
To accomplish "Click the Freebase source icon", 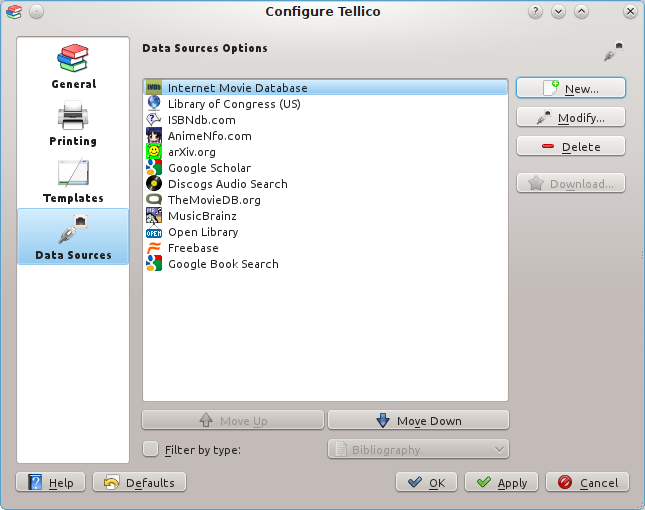I will 153,248.
